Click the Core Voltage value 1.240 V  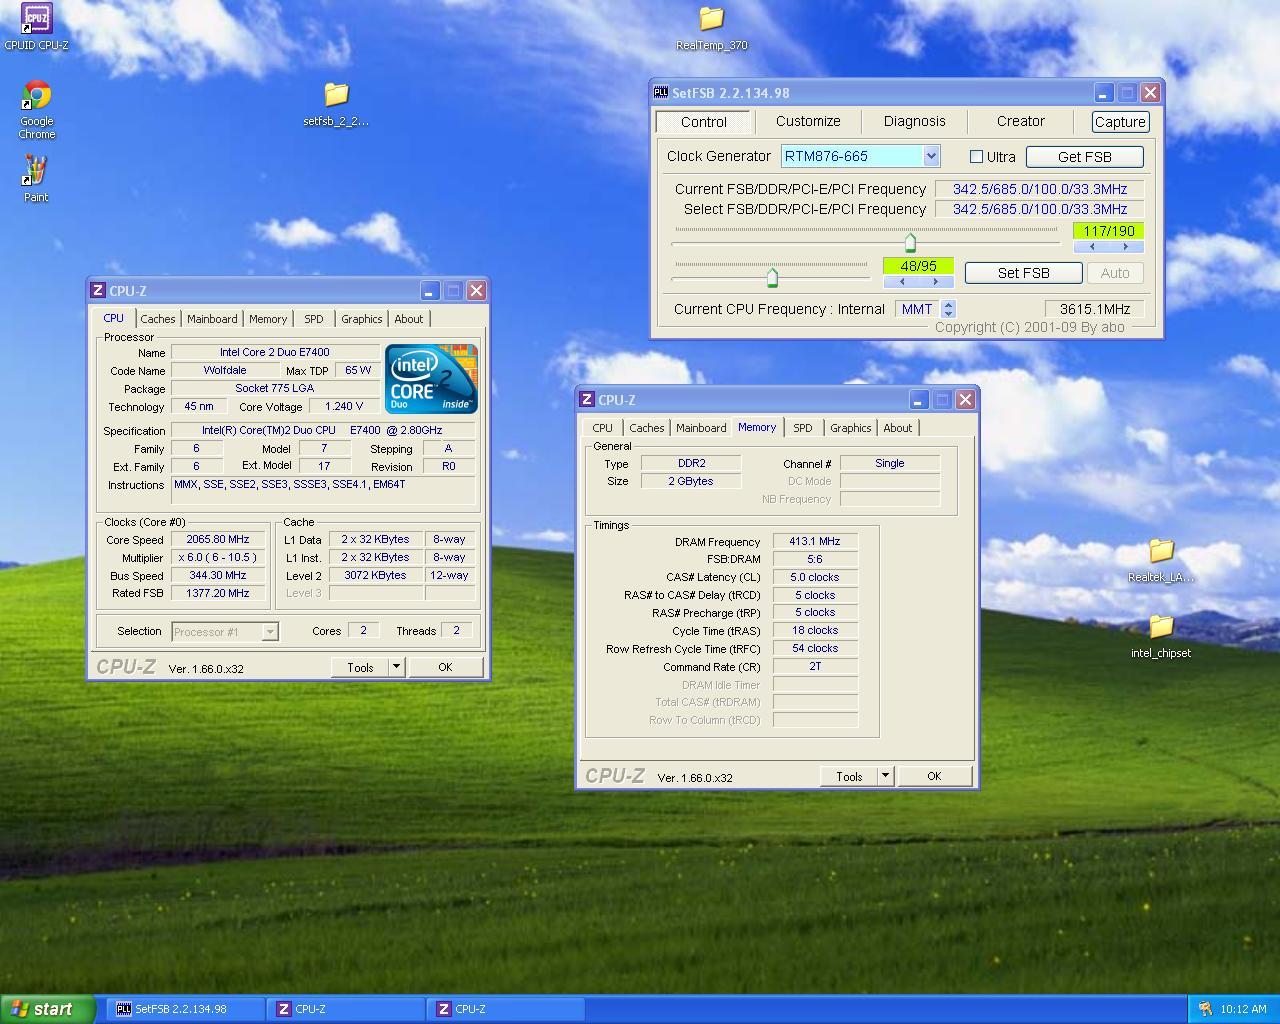[344, 406]
